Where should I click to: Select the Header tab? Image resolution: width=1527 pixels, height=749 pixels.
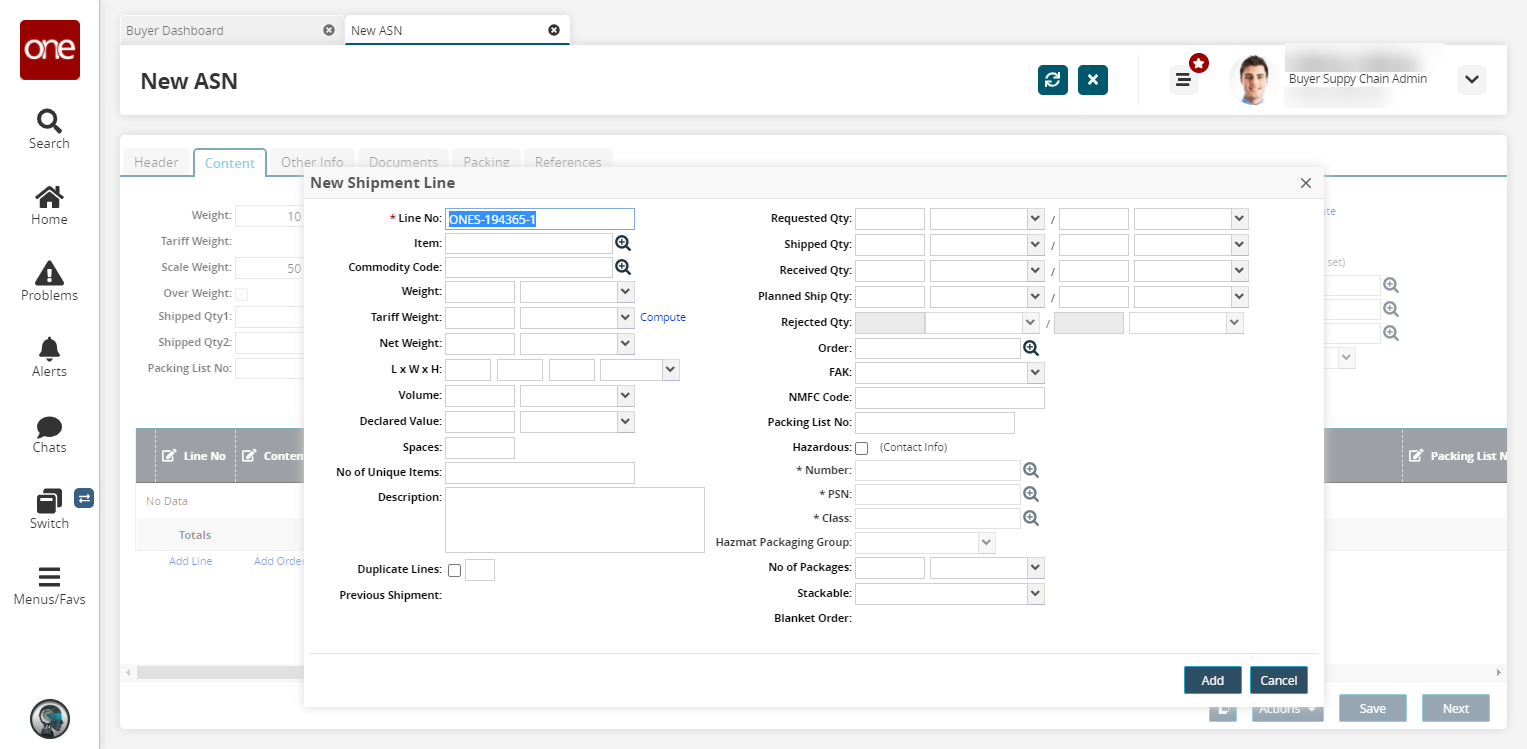(x=156, y=162)
